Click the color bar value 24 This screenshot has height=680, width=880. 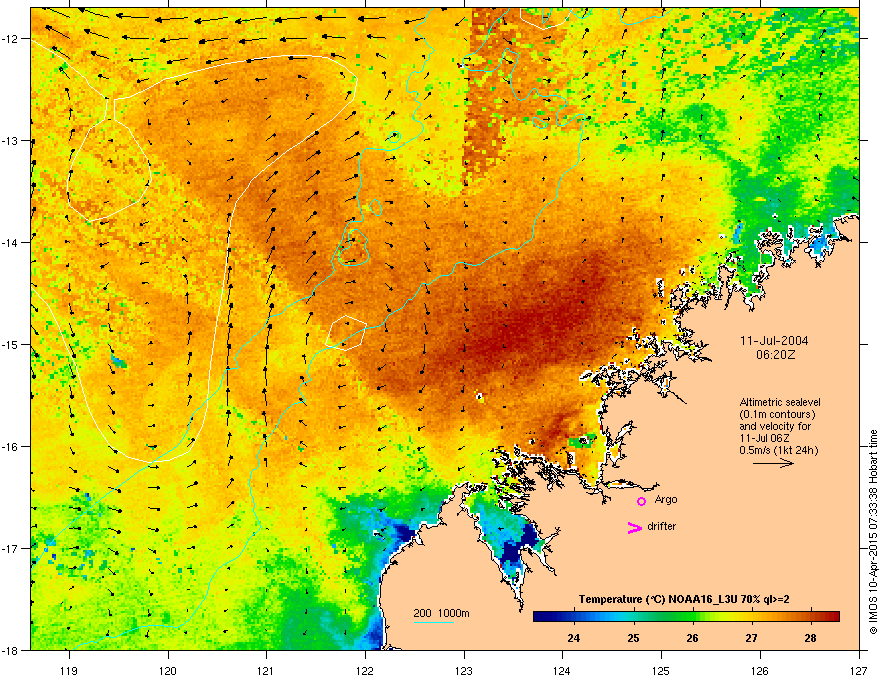[x=573, y=638]
